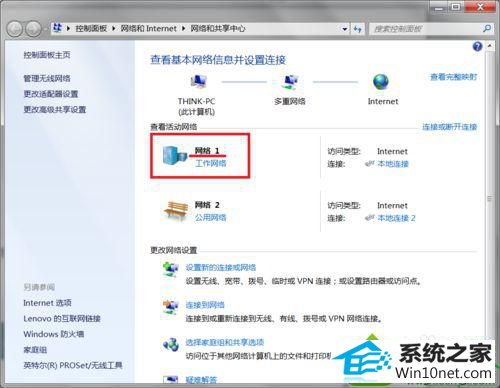Click the Internet globe icon

coord(381,82)
